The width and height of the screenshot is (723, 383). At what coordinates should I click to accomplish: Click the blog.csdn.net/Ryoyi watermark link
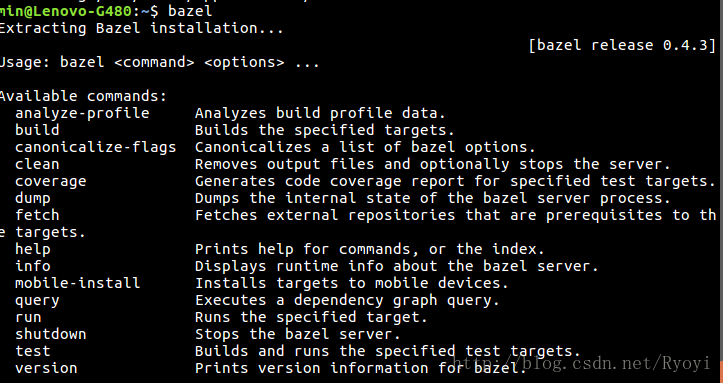coord(582,363)
